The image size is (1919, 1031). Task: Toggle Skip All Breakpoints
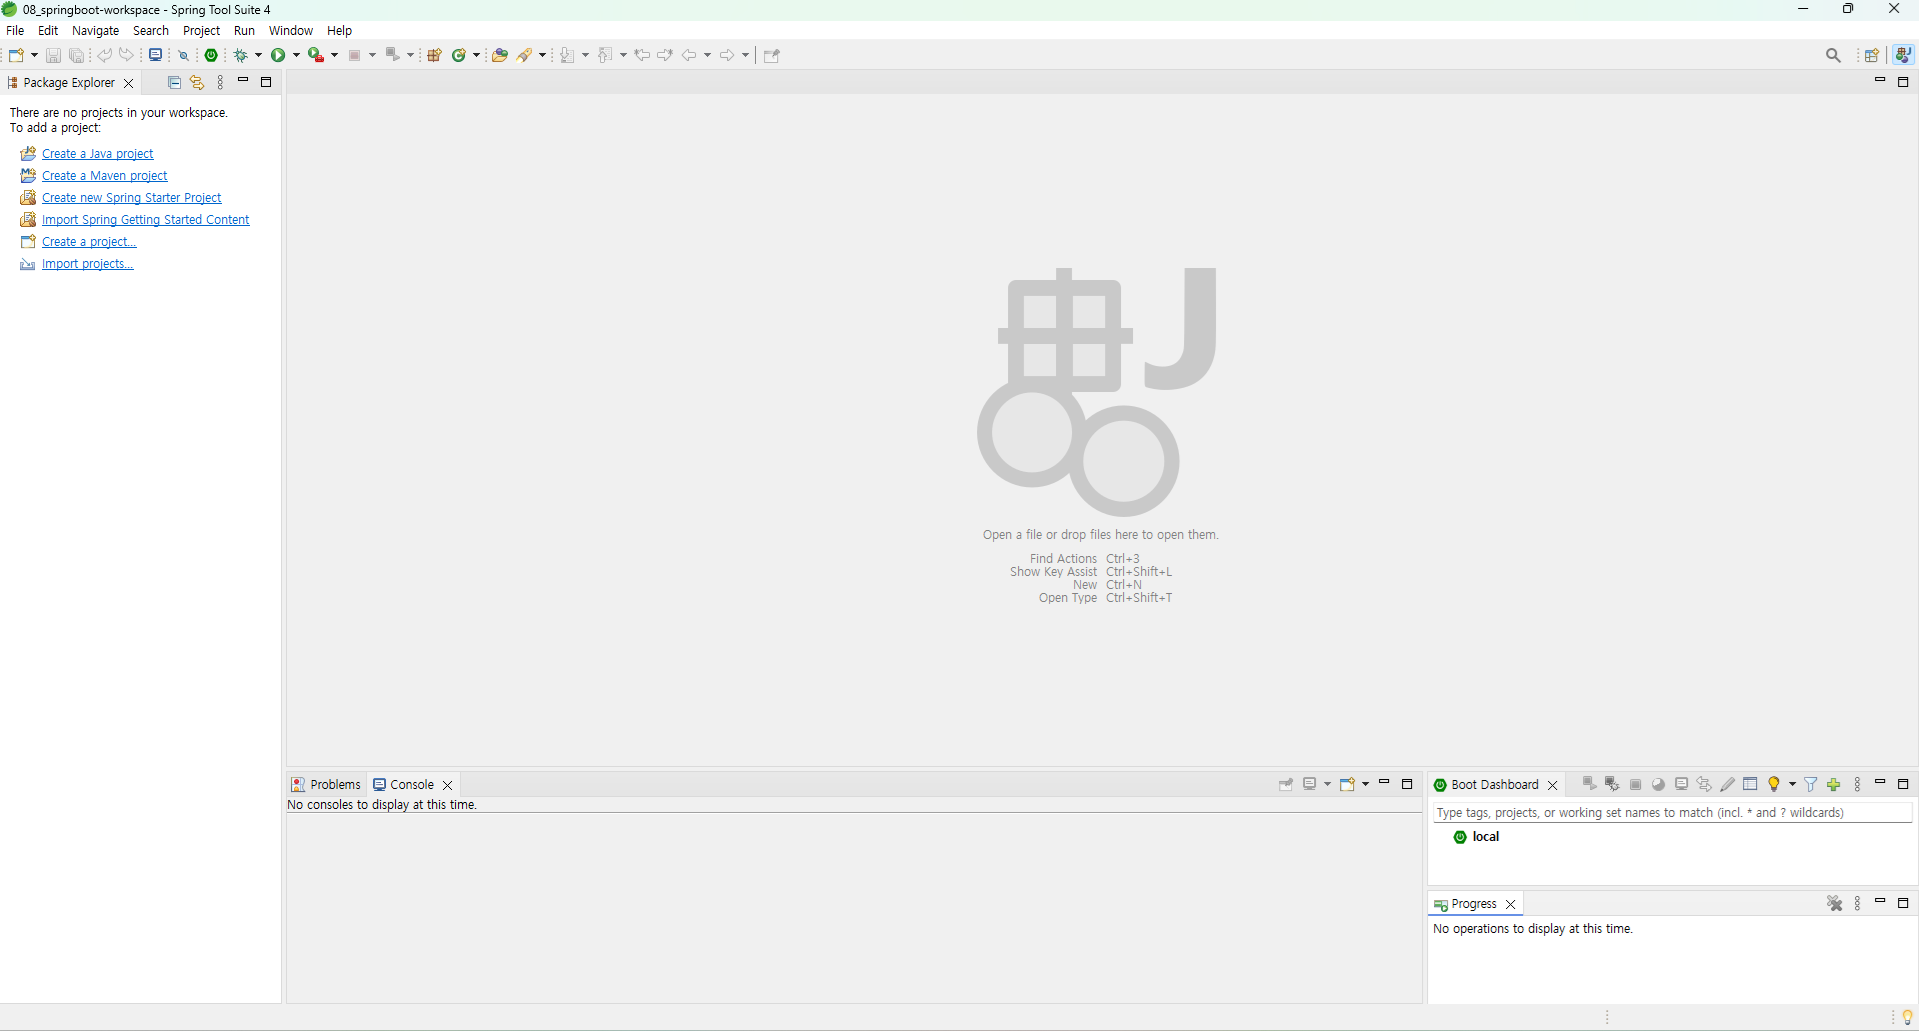[184, 55]
